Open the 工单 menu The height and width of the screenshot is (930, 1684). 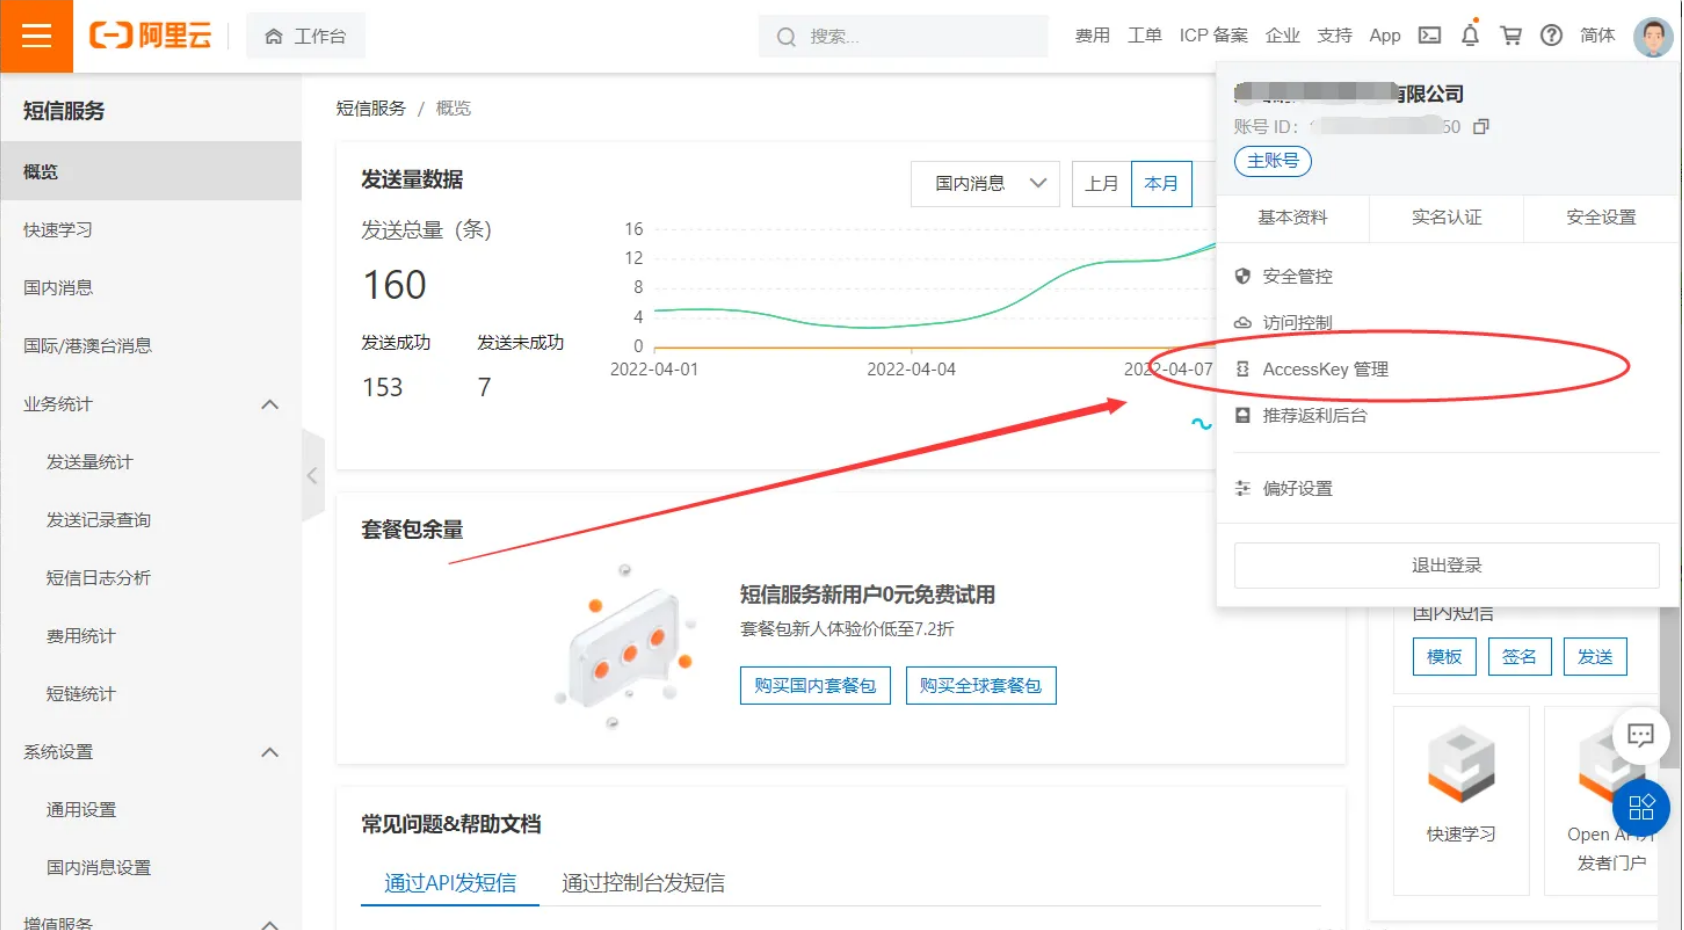coord(1144,36)
